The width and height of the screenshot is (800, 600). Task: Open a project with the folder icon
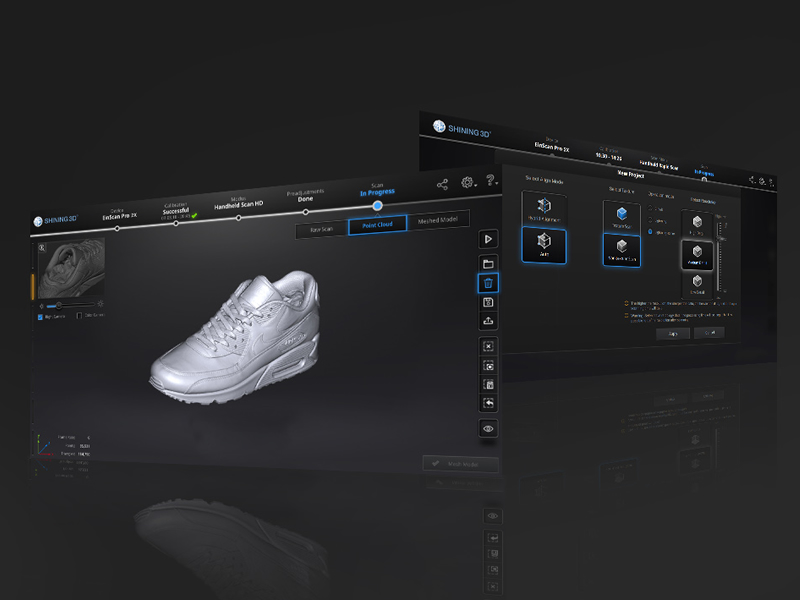tap(488, 264)
